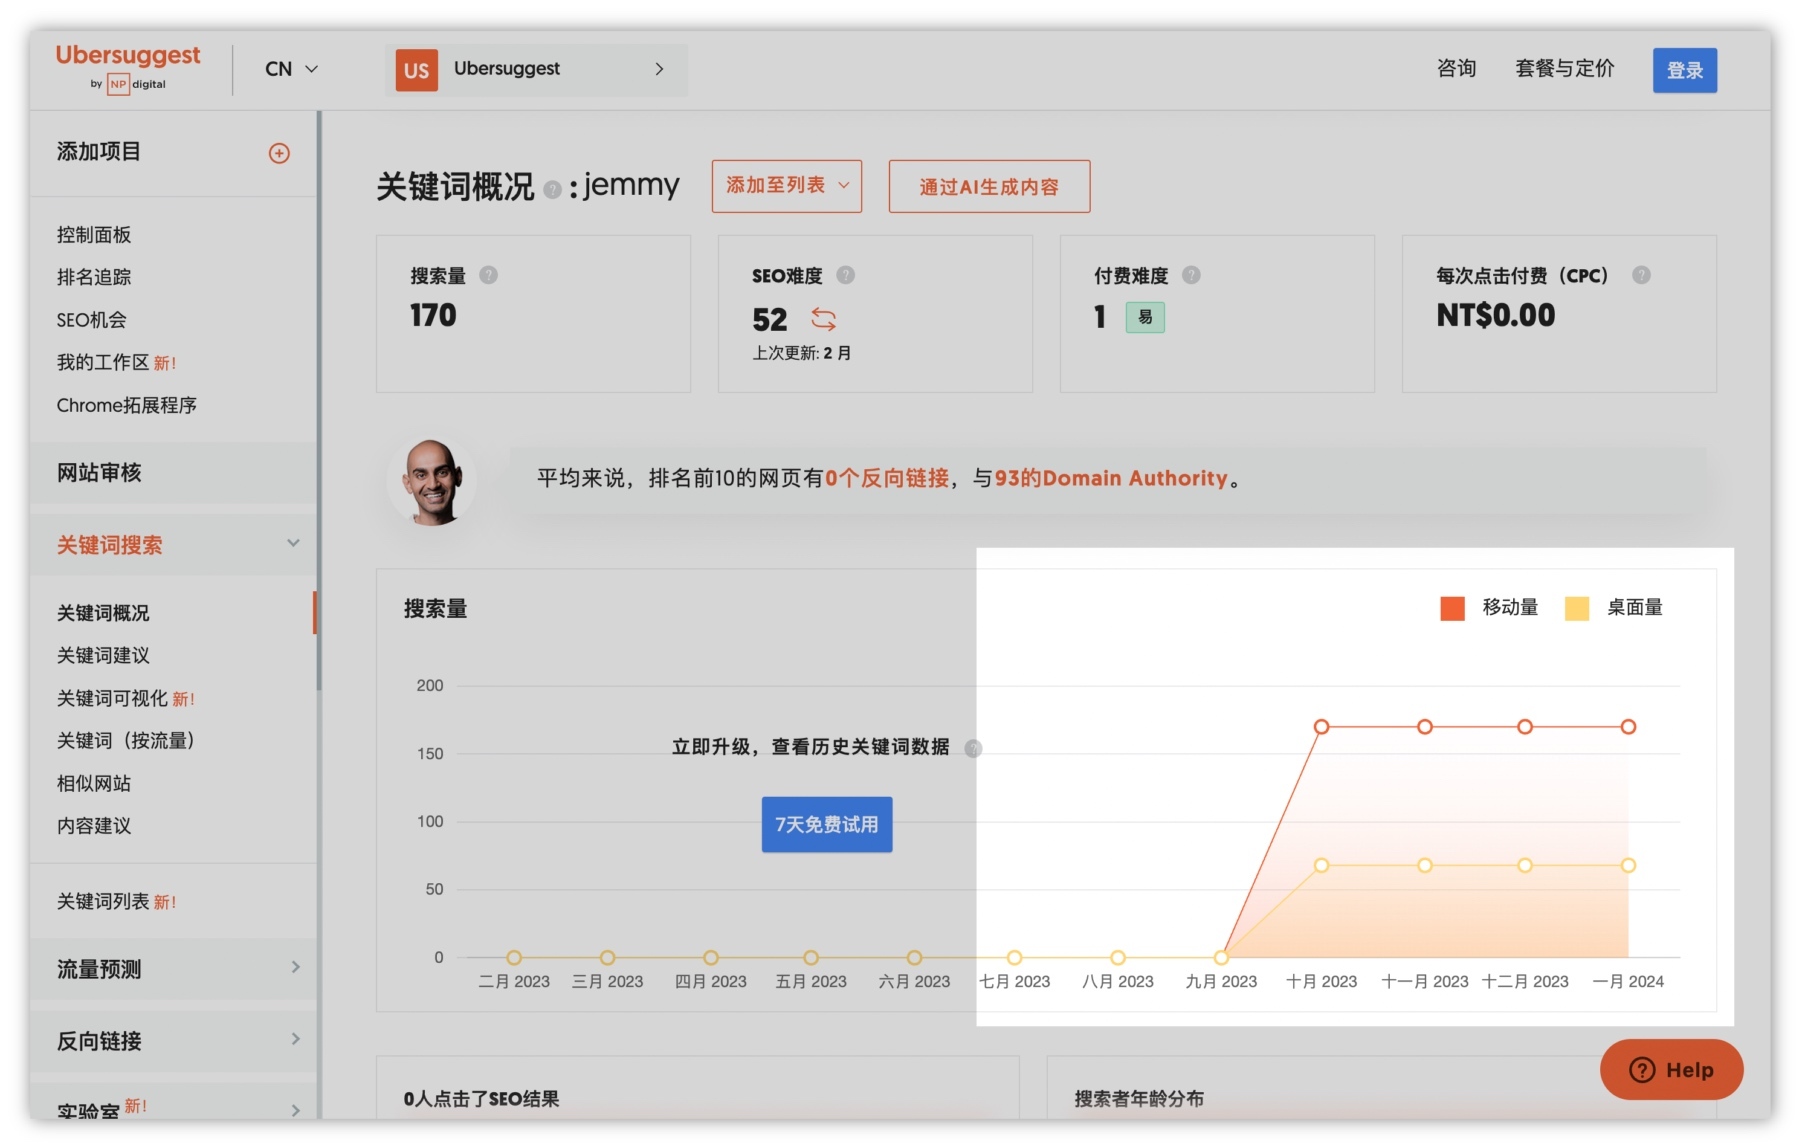
Task: Click the add project plus icon
Action: [x=280, y=152]
